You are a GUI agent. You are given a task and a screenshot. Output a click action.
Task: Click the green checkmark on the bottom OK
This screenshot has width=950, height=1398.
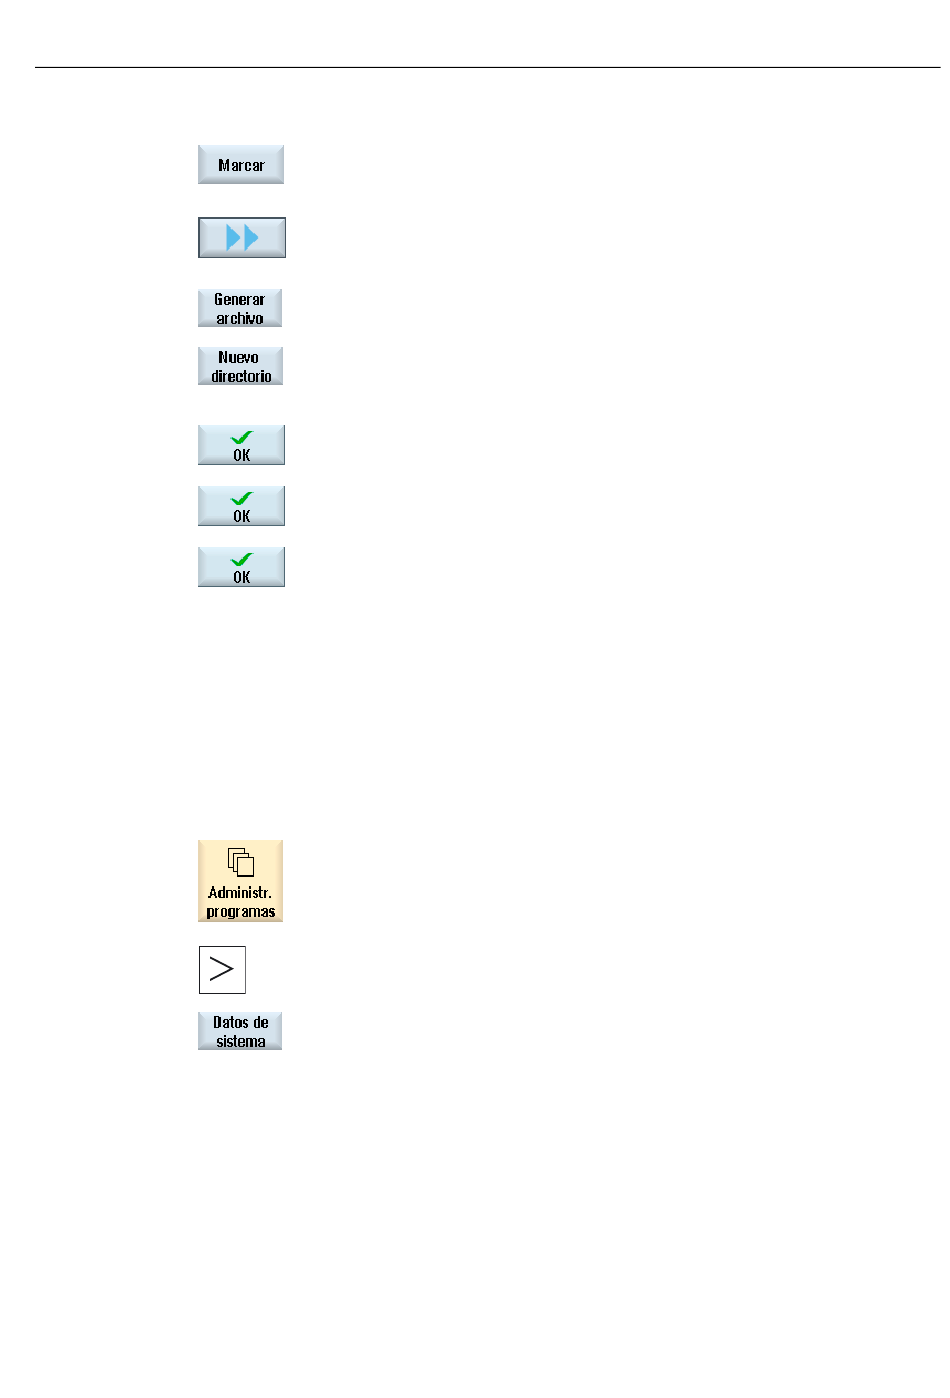pyautogui.click(x=241, y=560)
